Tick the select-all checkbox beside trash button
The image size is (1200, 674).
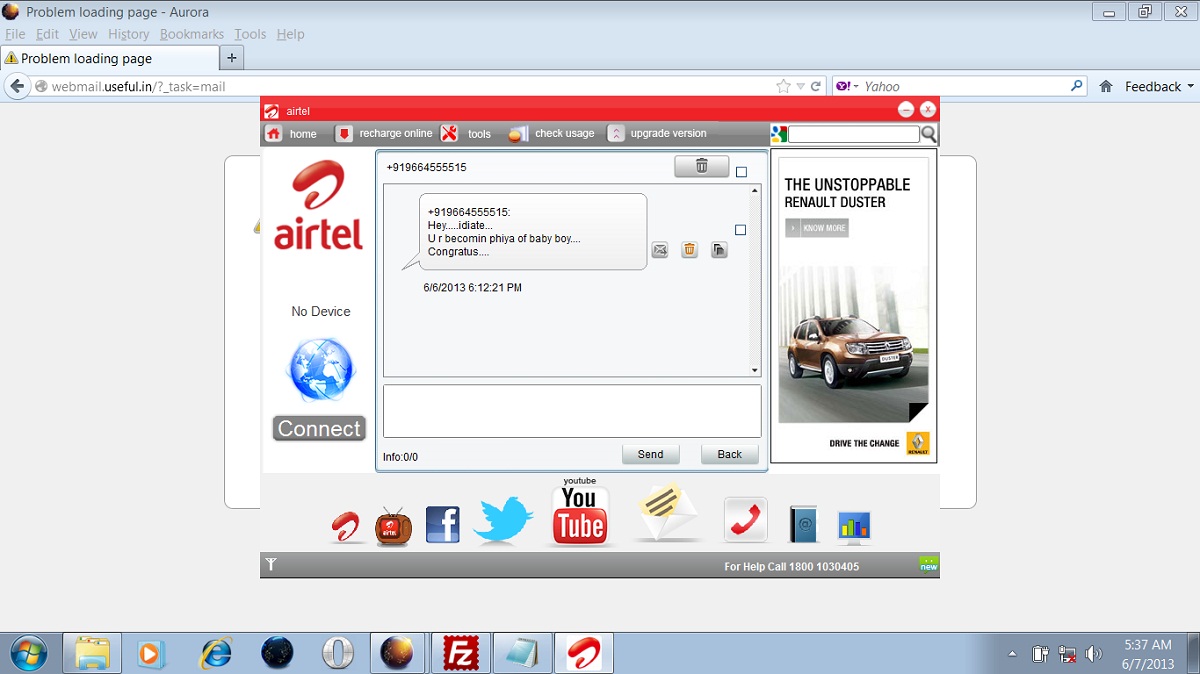click(741, 172)
